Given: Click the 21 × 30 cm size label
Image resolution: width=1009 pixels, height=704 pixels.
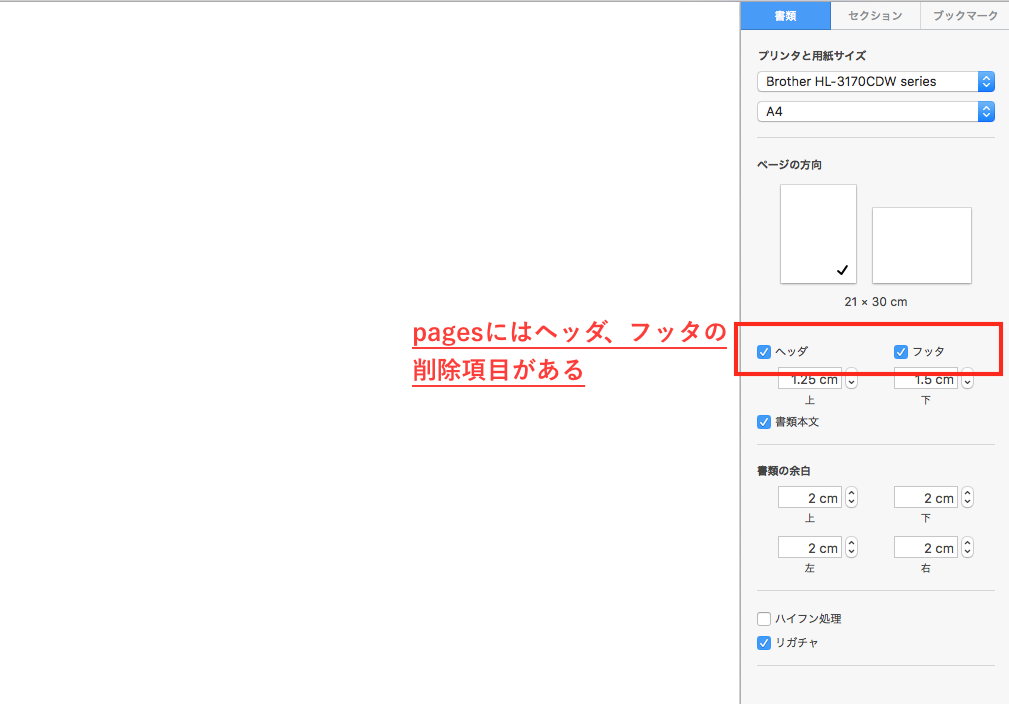Looking at the screenshot, I should pyautogui.click(x=876, y=302).
